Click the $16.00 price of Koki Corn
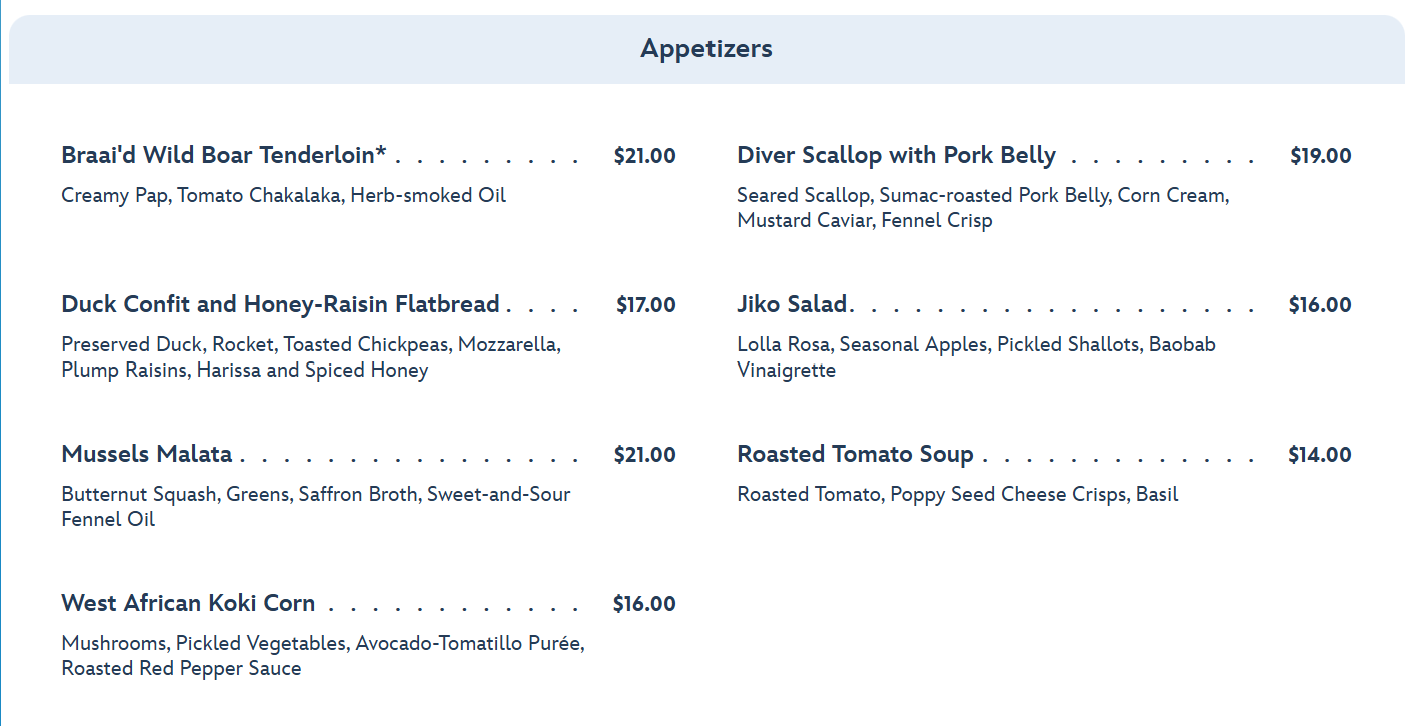This screenshot has width=1412, height=726. coord(644,604)
